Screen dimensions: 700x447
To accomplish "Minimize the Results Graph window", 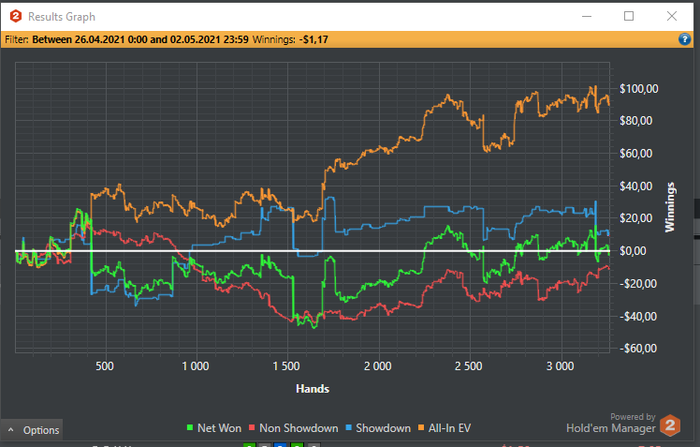I will click(587, 17).
